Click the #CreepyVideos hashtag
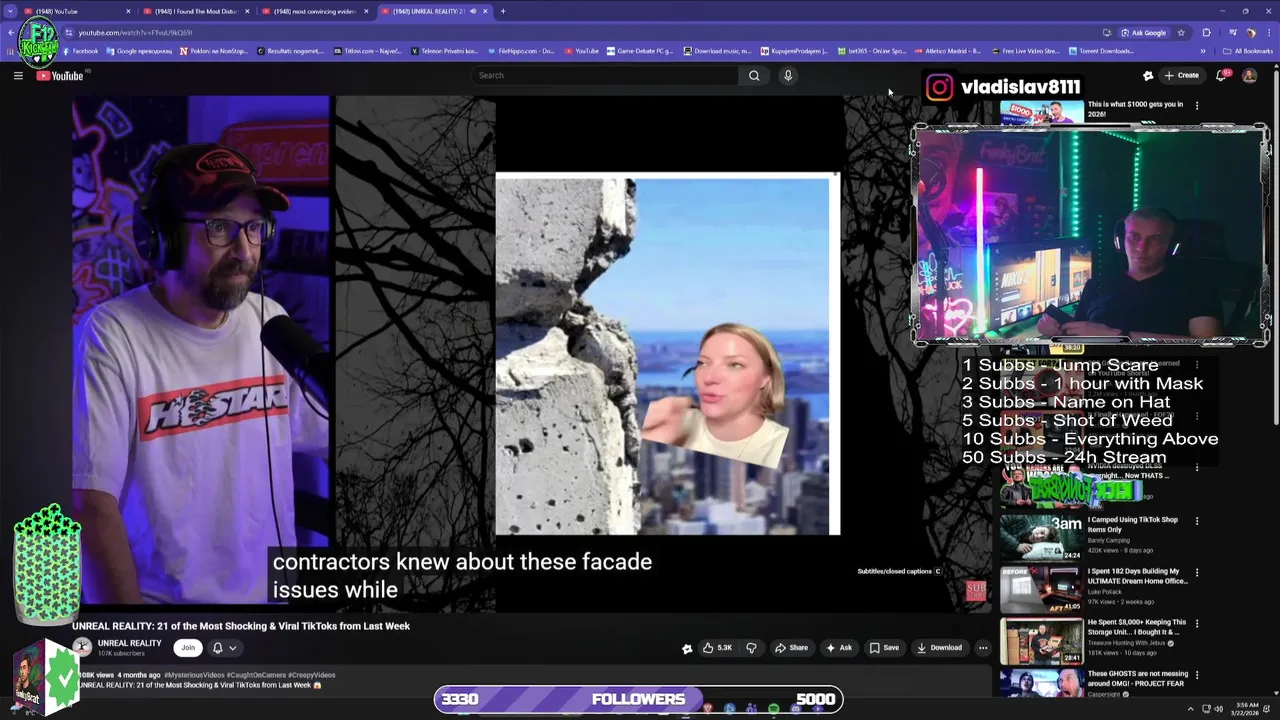 311,675
